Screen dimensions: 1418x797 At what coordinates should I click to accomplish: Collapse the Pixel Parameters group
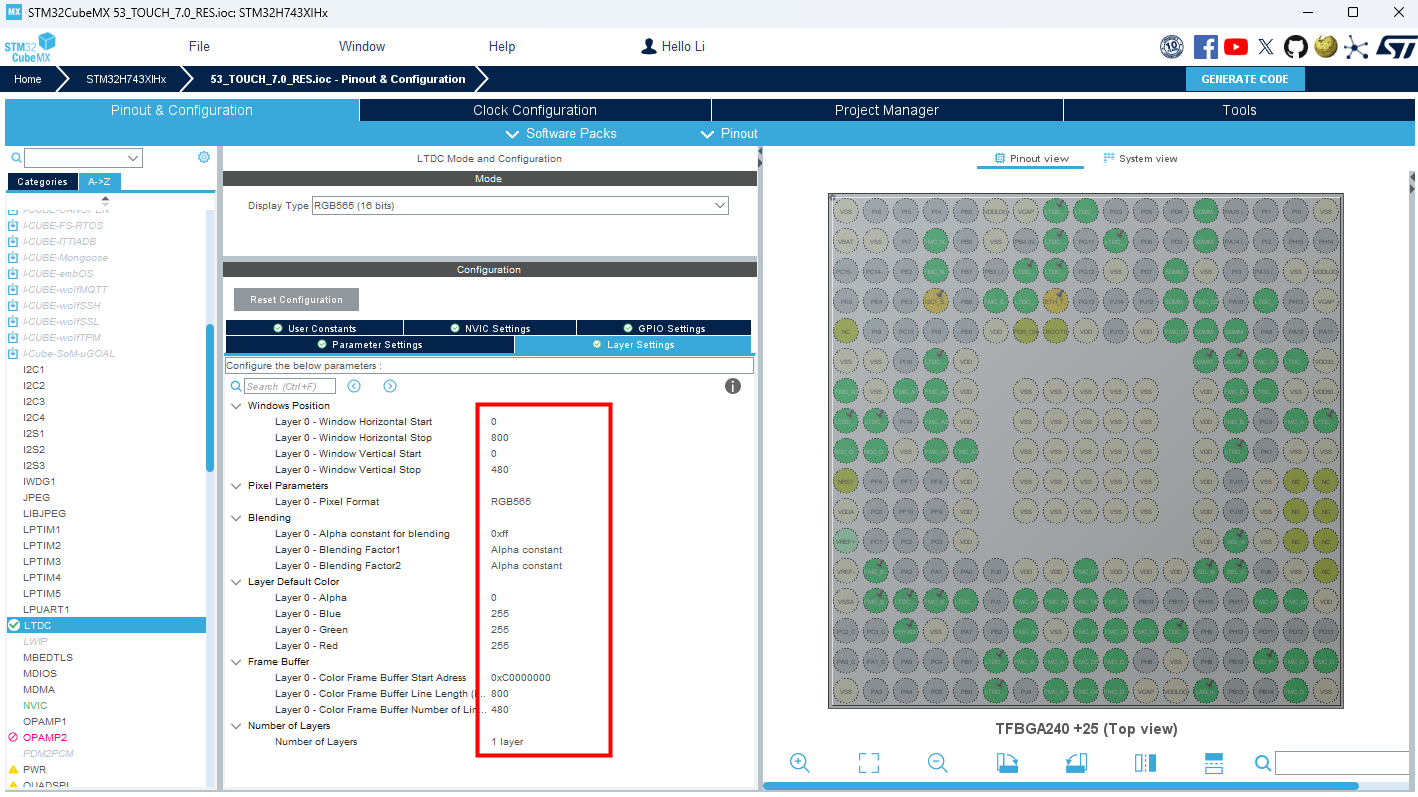237,486
